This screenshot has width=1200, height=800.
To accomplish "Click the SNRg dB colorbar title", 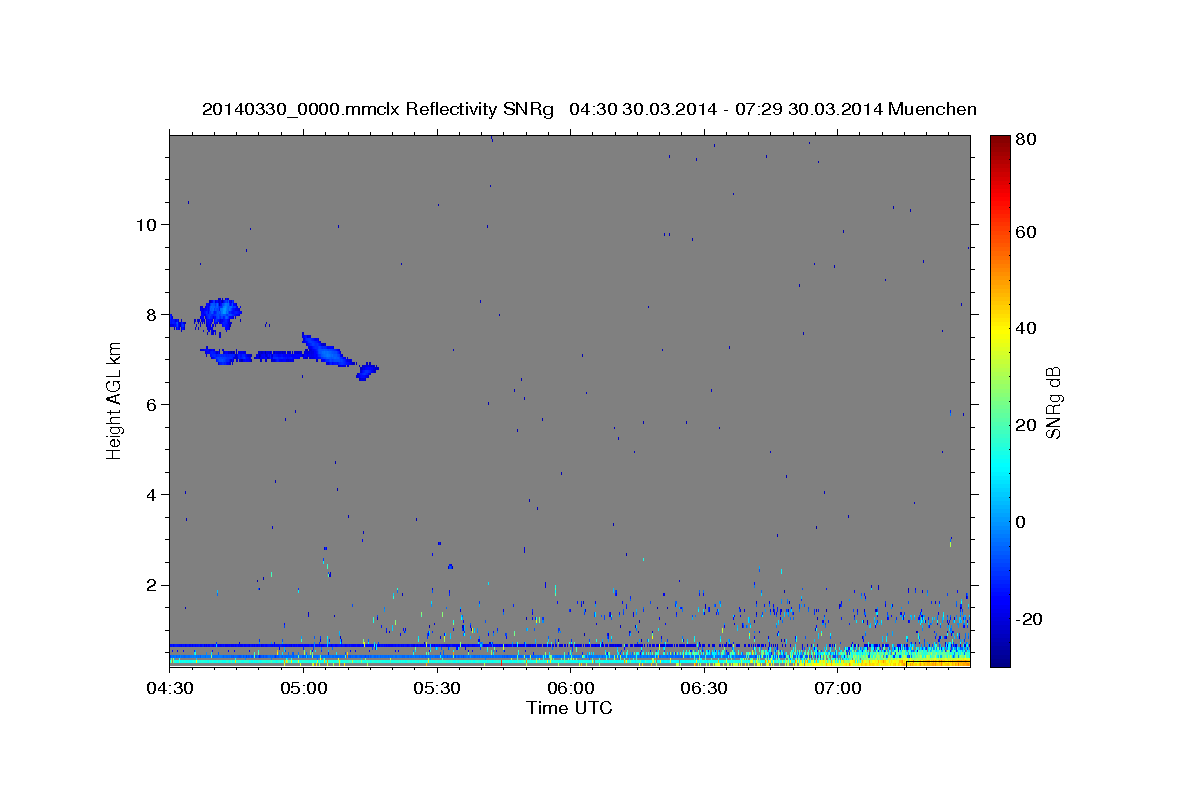I will coord(1053,402).
